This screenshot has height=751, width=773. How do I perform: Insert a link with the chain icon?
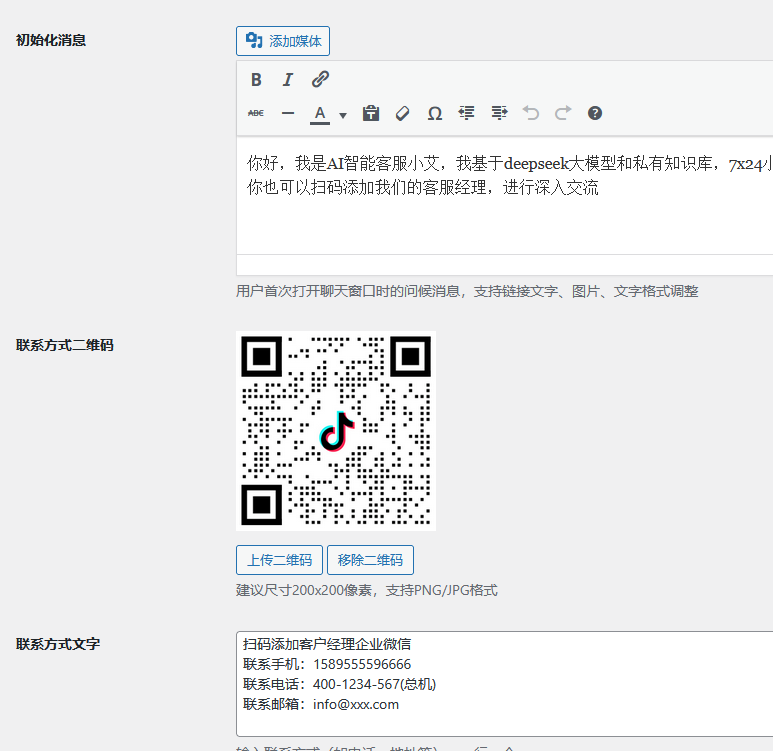point(320,79)
